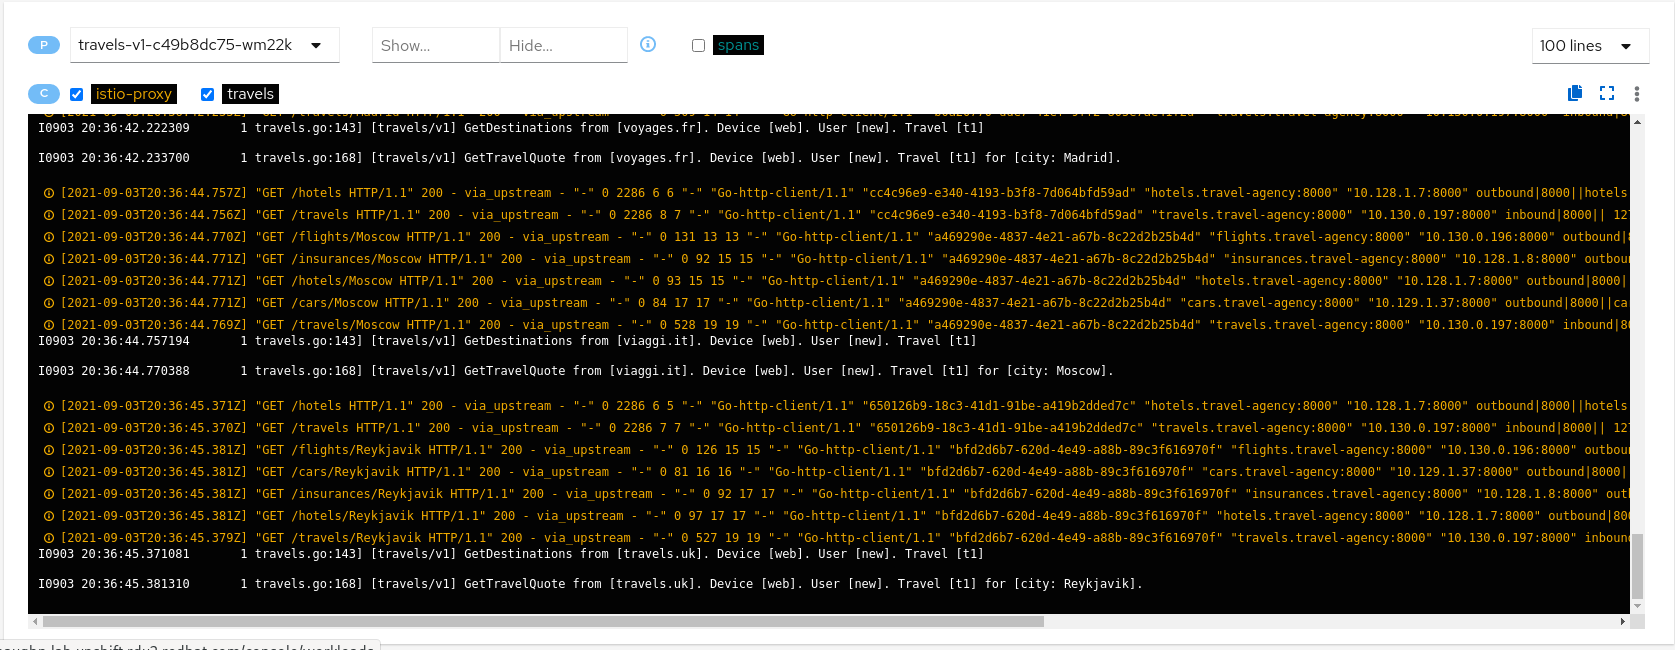This screenshot has height=650, width=1675.
Task: Copy logs using the copy icon
Action: (x=1575, y=93)
